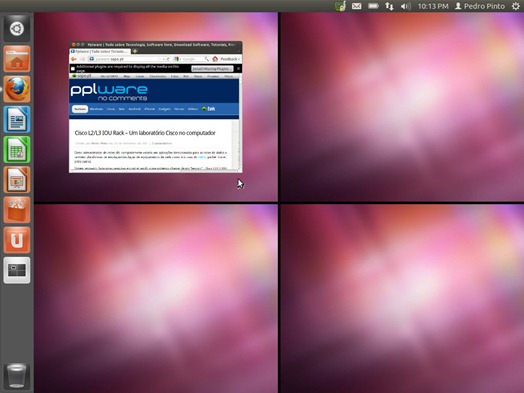Click the green network monitor indicator icon

tap(340, 6)
